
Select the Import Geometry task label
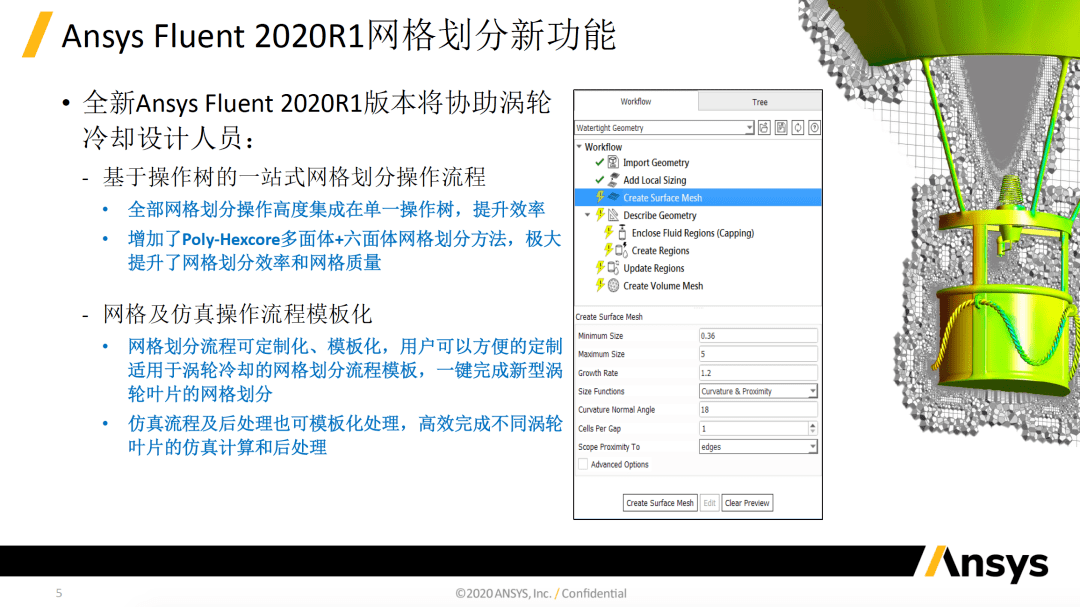(656, 163)
